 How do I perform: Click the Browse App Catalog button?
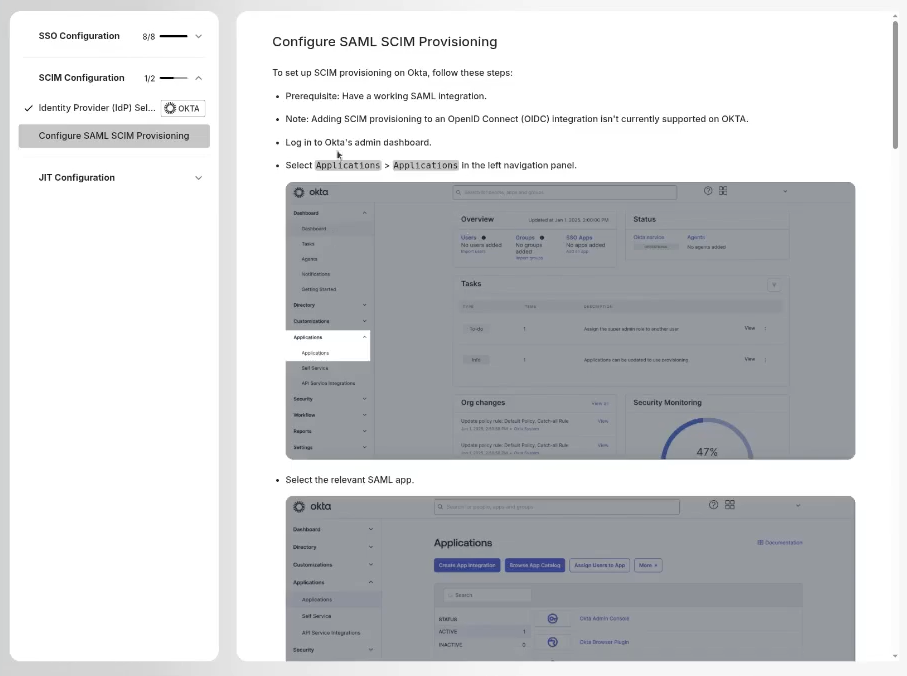(x=535, y=565)
